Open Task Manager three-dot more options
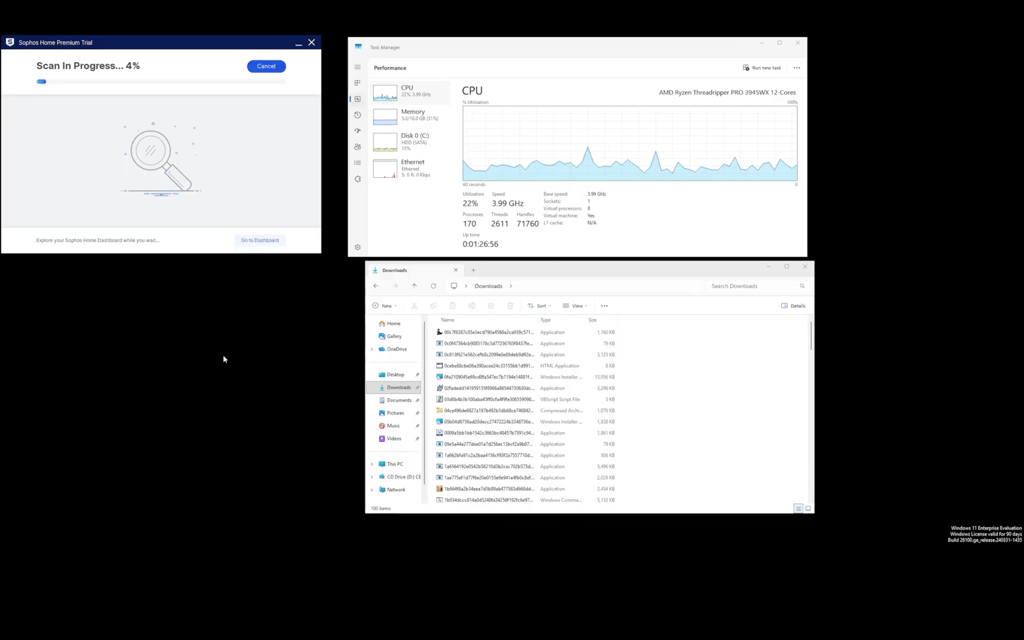Screen dimensions: 1024x640 click(x=797, y=68)
